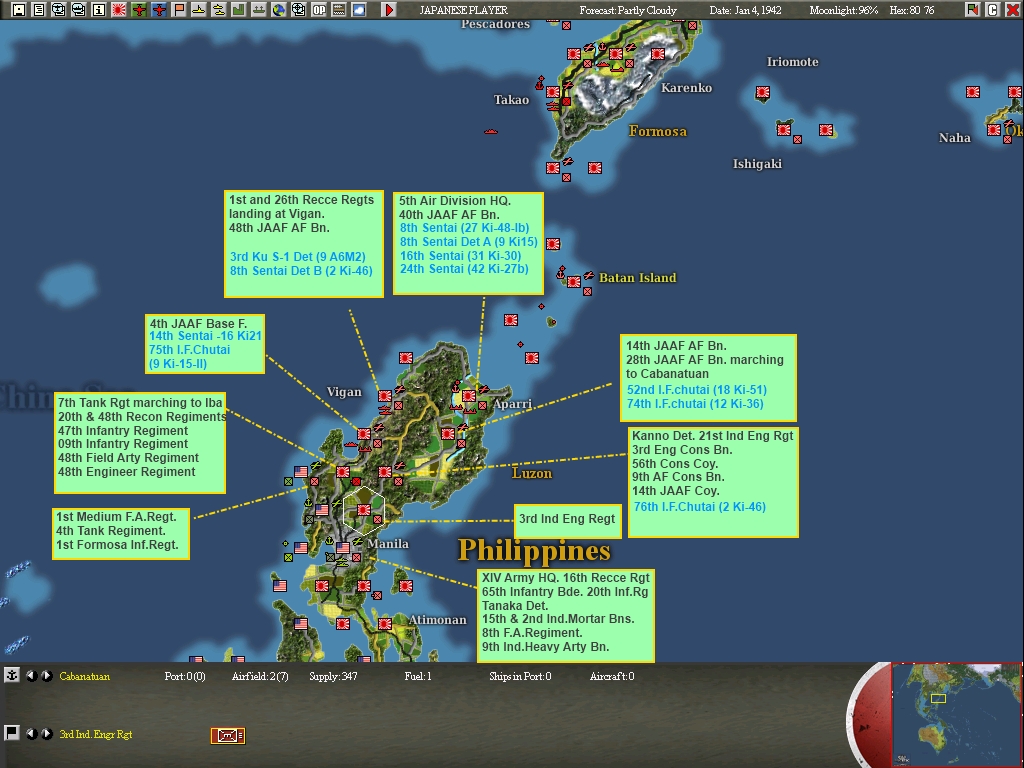
Task: Open the globe toolbar icon
Action: pos(279,10)
